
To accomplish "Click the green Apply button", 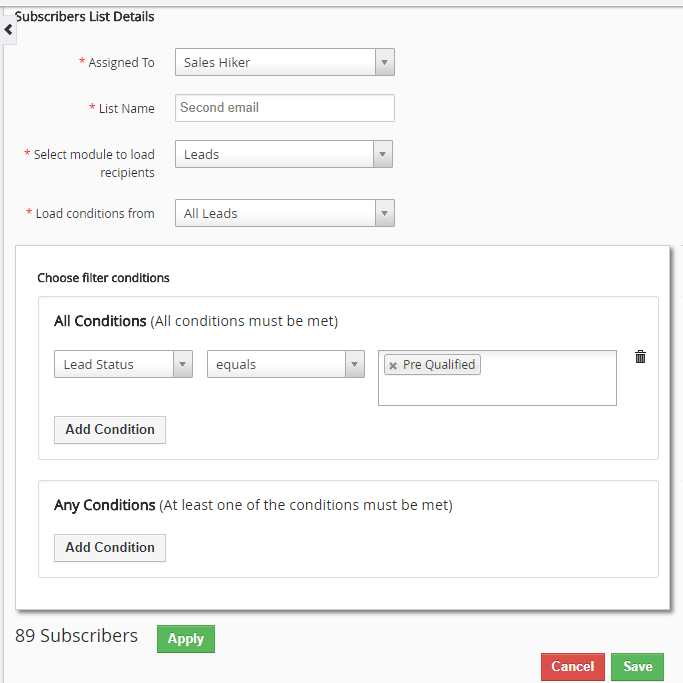I will (186, 639).
